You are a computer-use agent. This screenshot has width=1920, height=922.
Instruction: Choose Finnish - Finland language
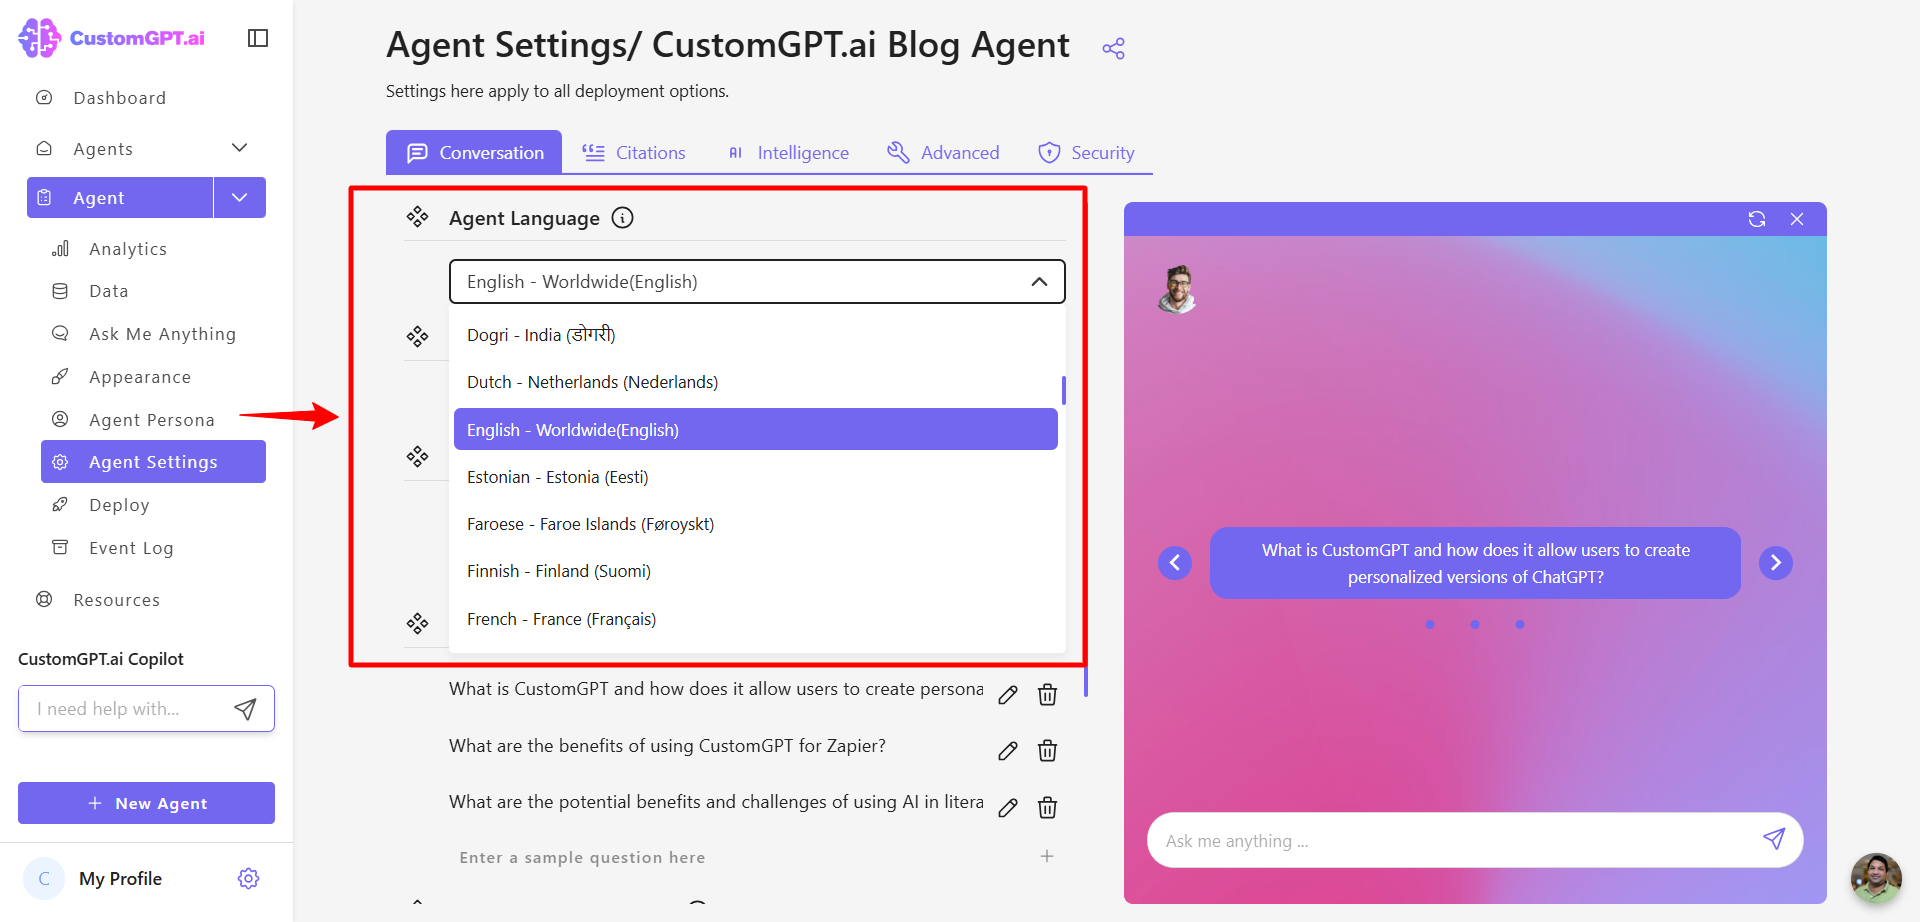coord(756,571)
